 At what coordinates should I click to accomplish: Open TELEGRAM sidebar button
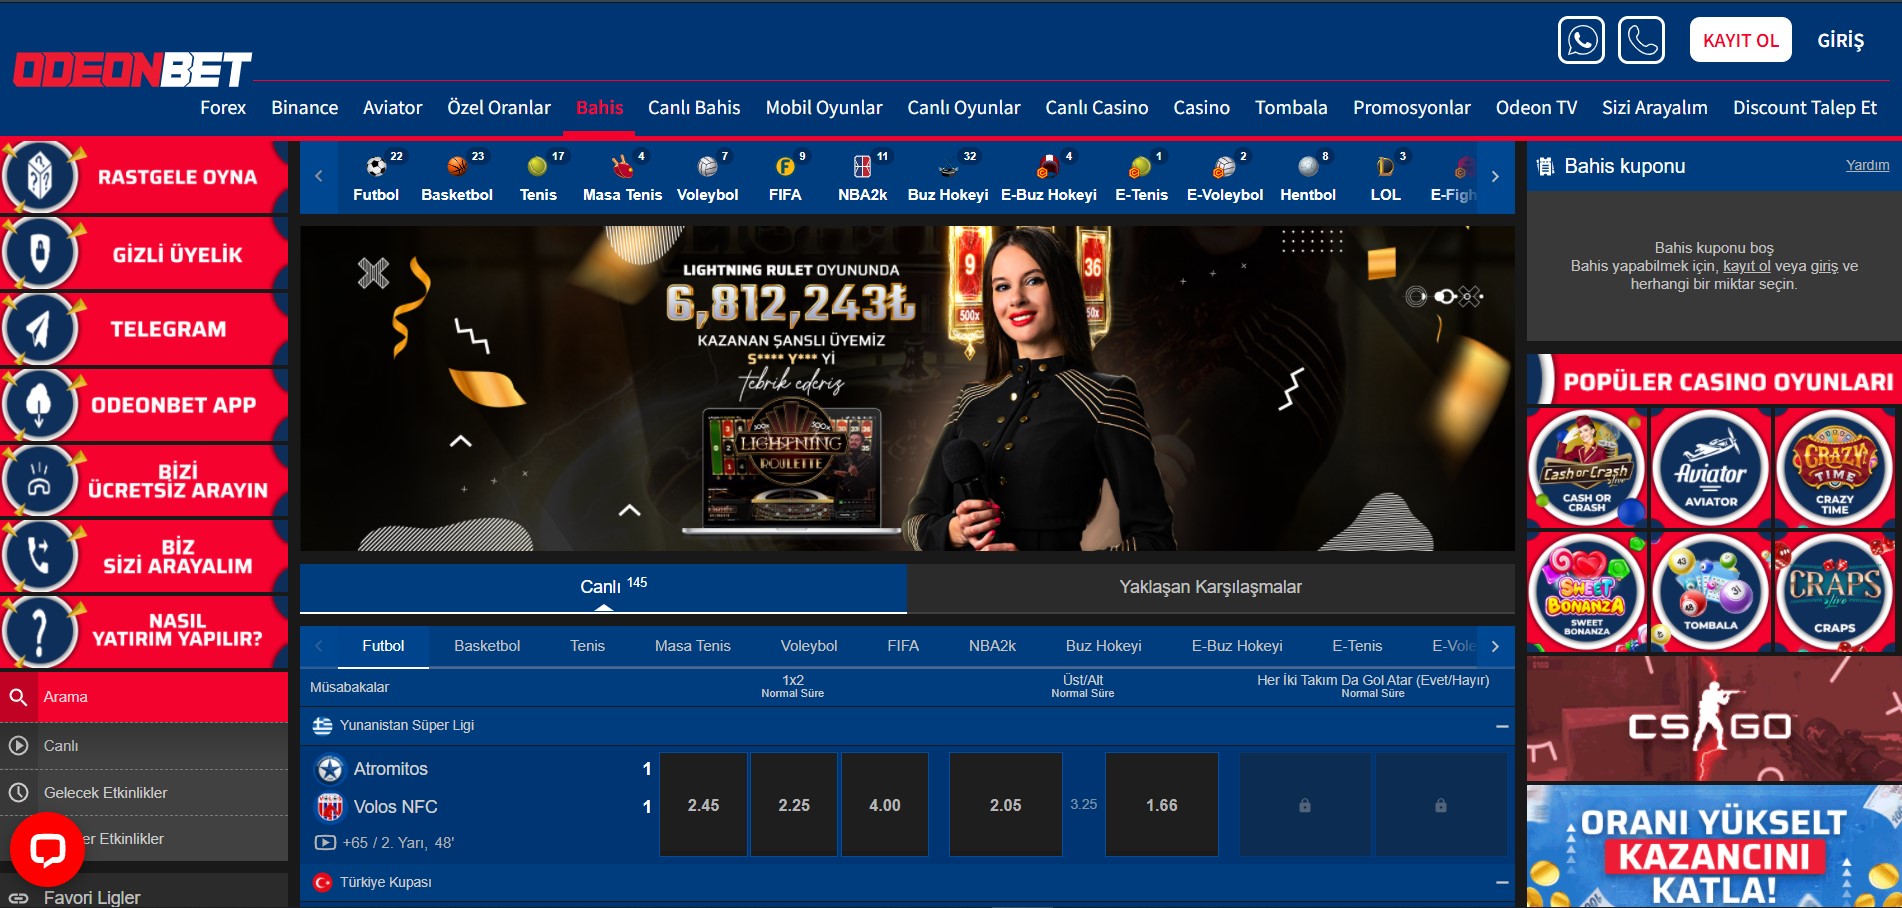(144, 329)
